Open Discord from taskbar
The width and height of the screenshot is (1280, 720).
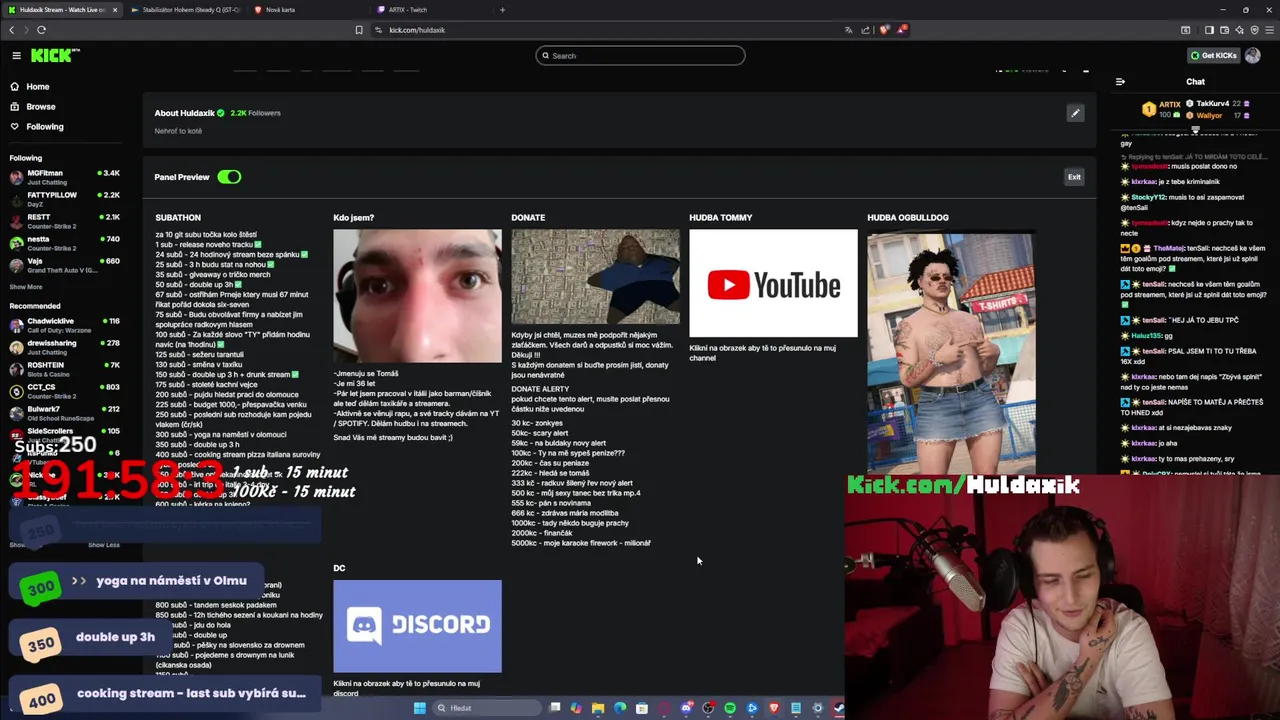pos(687,708)
